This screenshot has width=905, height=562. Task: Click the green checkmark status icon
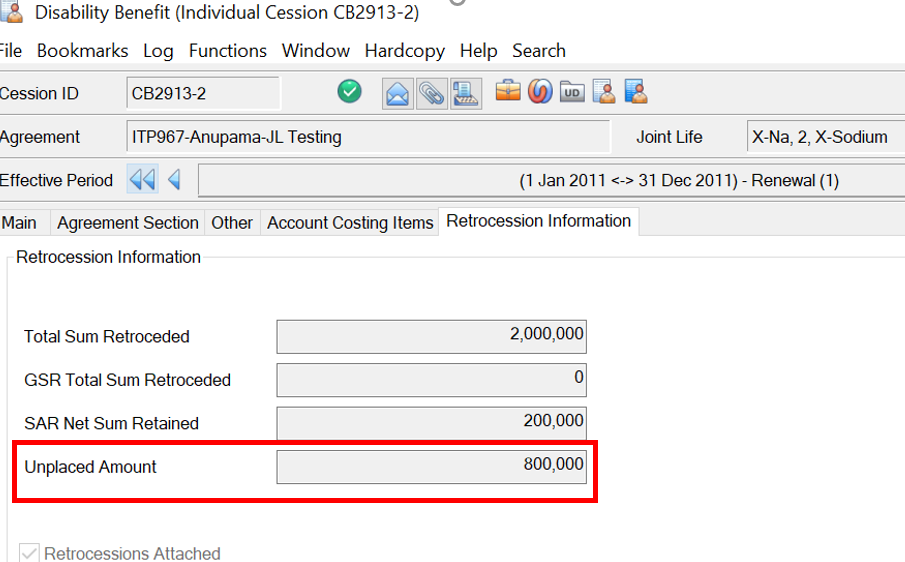pyautogui.click(x=349, y=92)
